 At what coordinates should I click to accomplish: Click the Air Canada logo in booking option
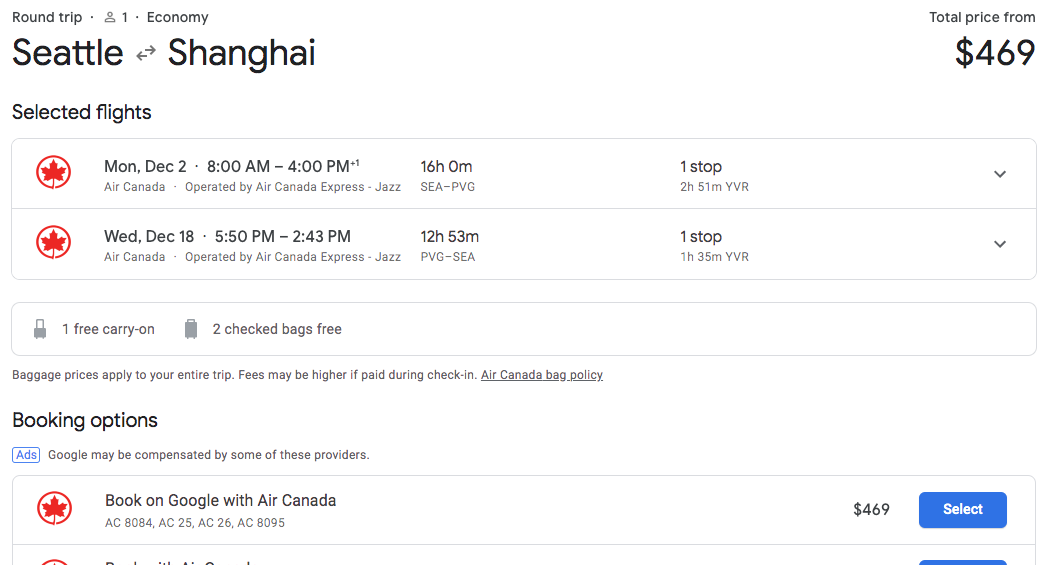point(54,509)
